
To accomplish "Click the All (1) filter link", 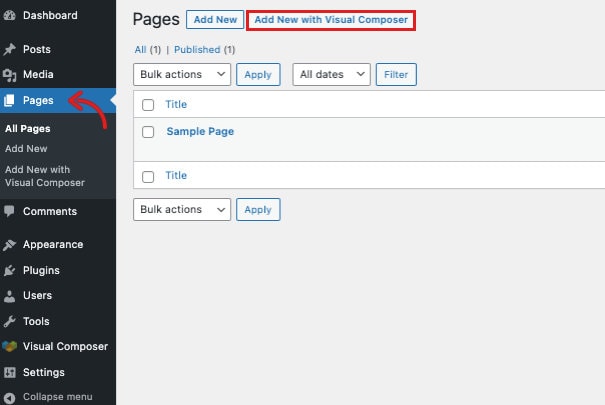I will coord(147,50).
